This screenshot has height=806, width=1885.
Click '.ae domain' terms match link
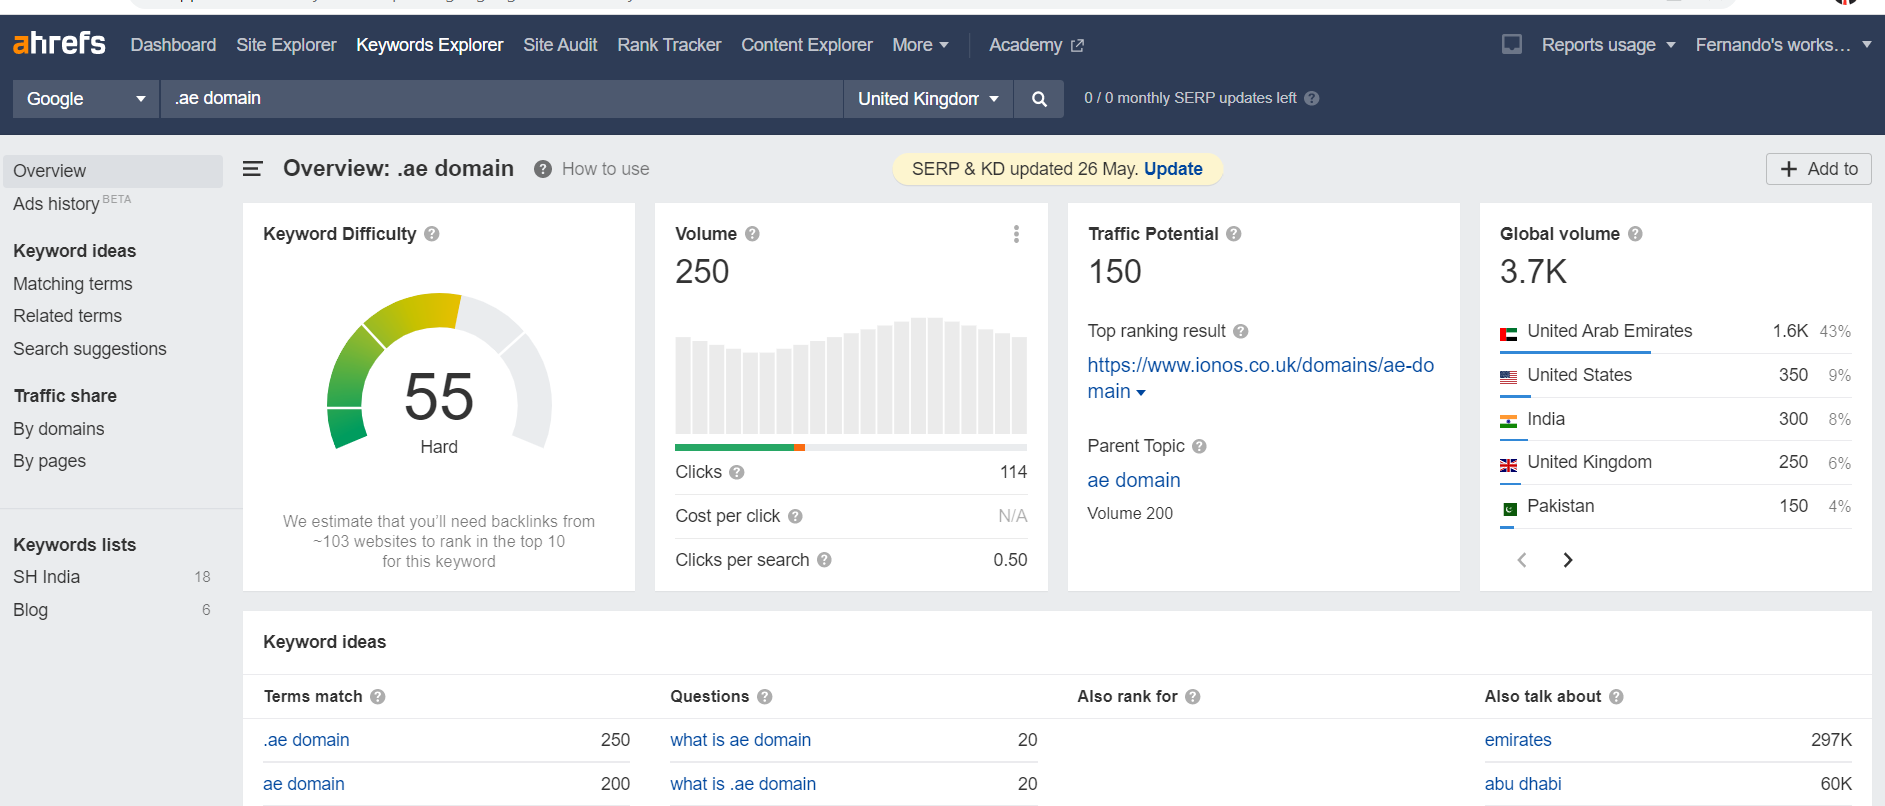[x=306, y=740]
